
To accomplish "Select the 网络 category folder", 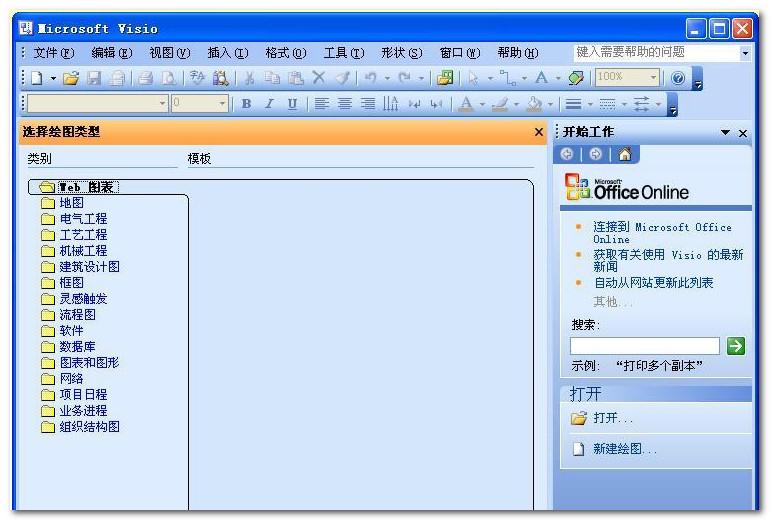I will [x=62, y=379].
